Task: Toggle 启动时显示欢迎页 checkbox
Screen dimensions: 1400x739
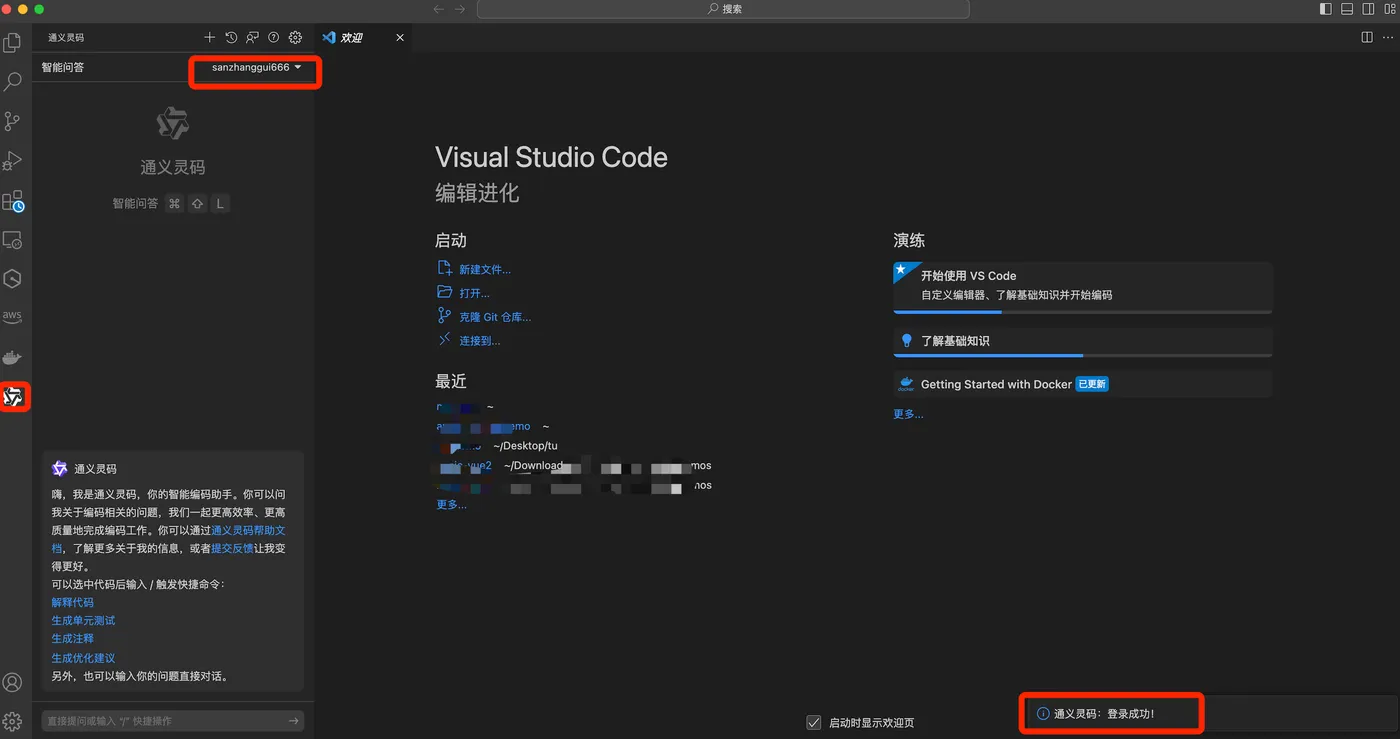Action: point(814,723)
